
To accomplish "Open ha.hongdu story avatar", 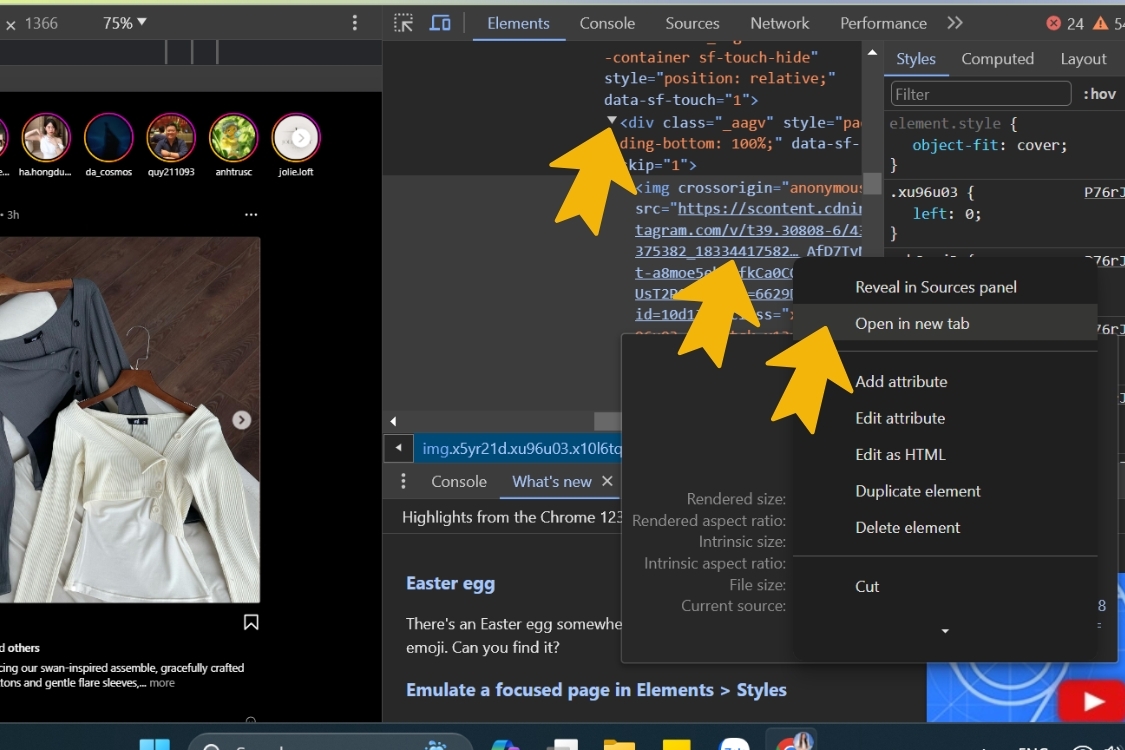I will pyautogui.click(x=46, y=137).
